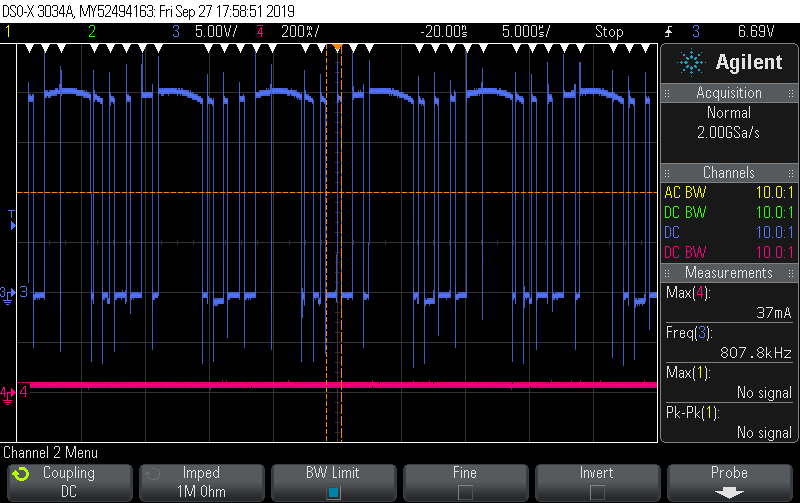Enable the Fine adjustment checkbox

click(x=465, y=492)
